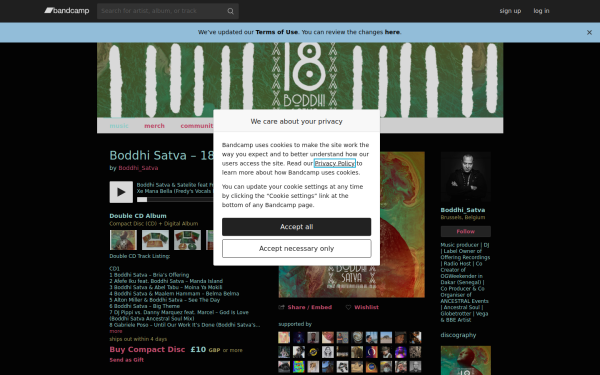The height and width of the screenshot is (375, 600).
Task: Open last supporter avatar in first row
Action: click(415, 338)
